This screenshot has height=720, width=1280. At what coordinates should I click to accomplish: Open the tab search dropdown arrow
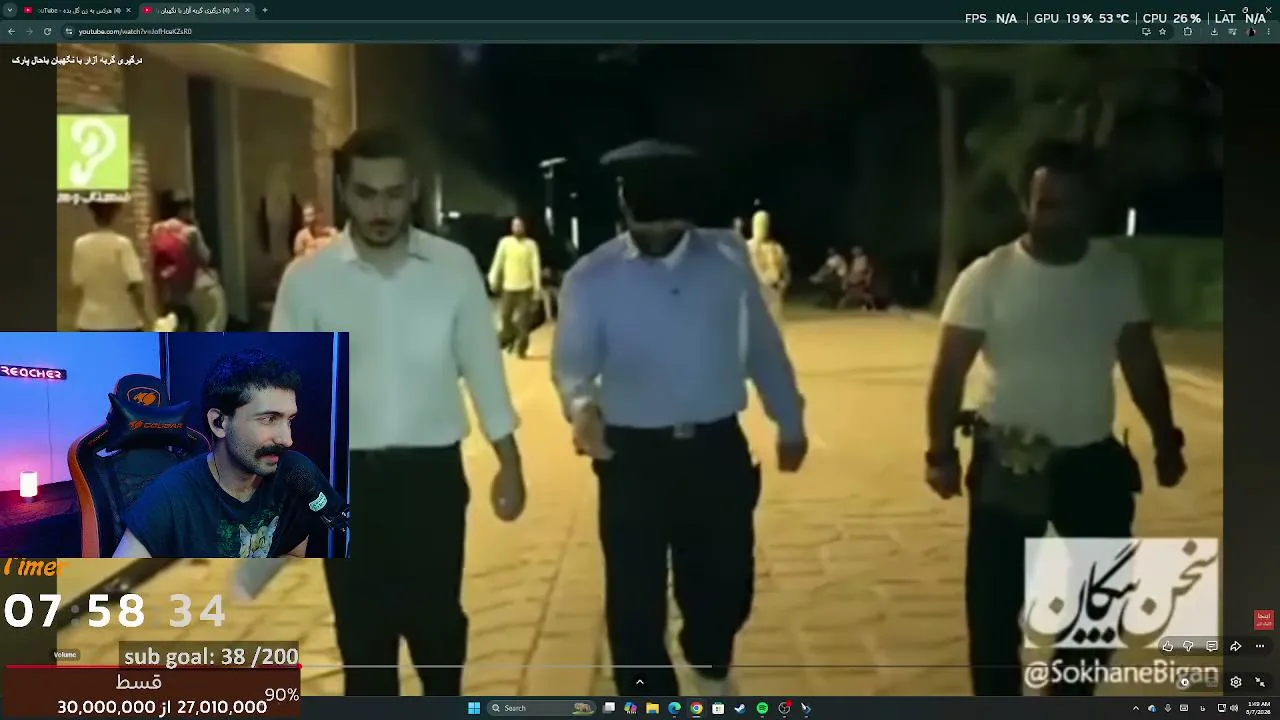pos(9,10)
